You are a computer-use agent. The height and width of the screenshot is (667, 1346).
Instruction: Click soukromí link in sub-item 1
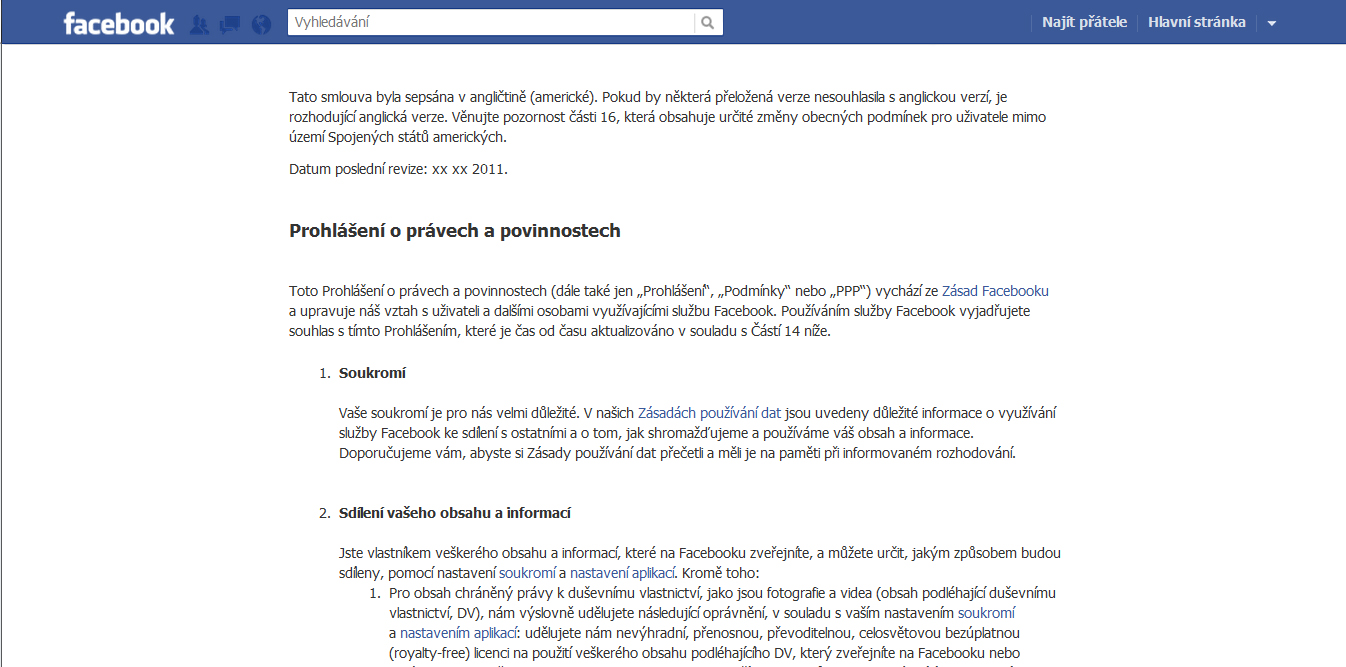pos(986,613)
